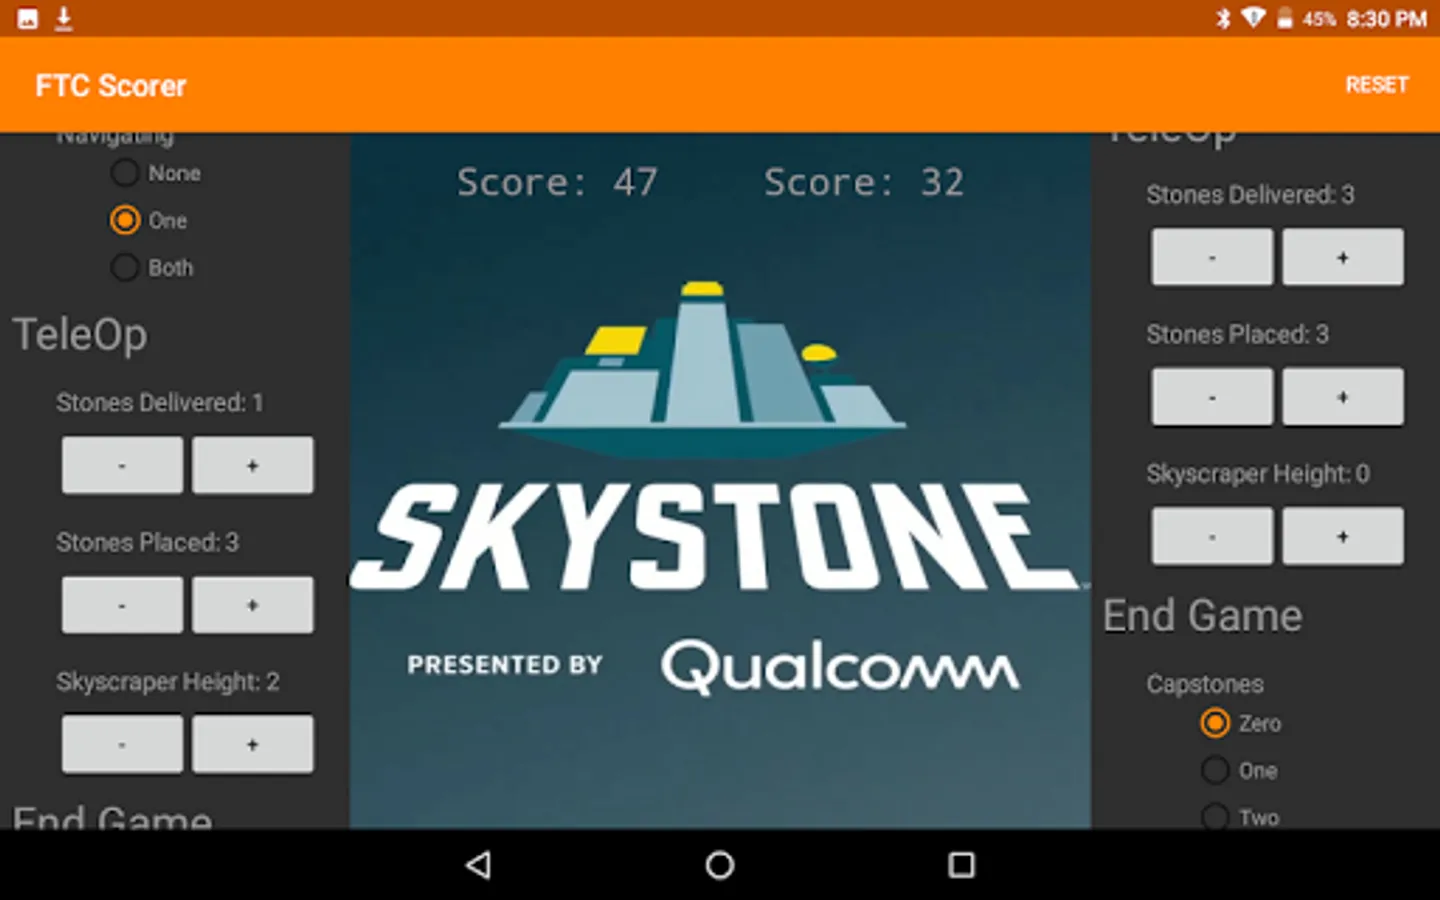Select Two capstones radio button
The image size is (1440, 900).
(x=1215, y=817)
